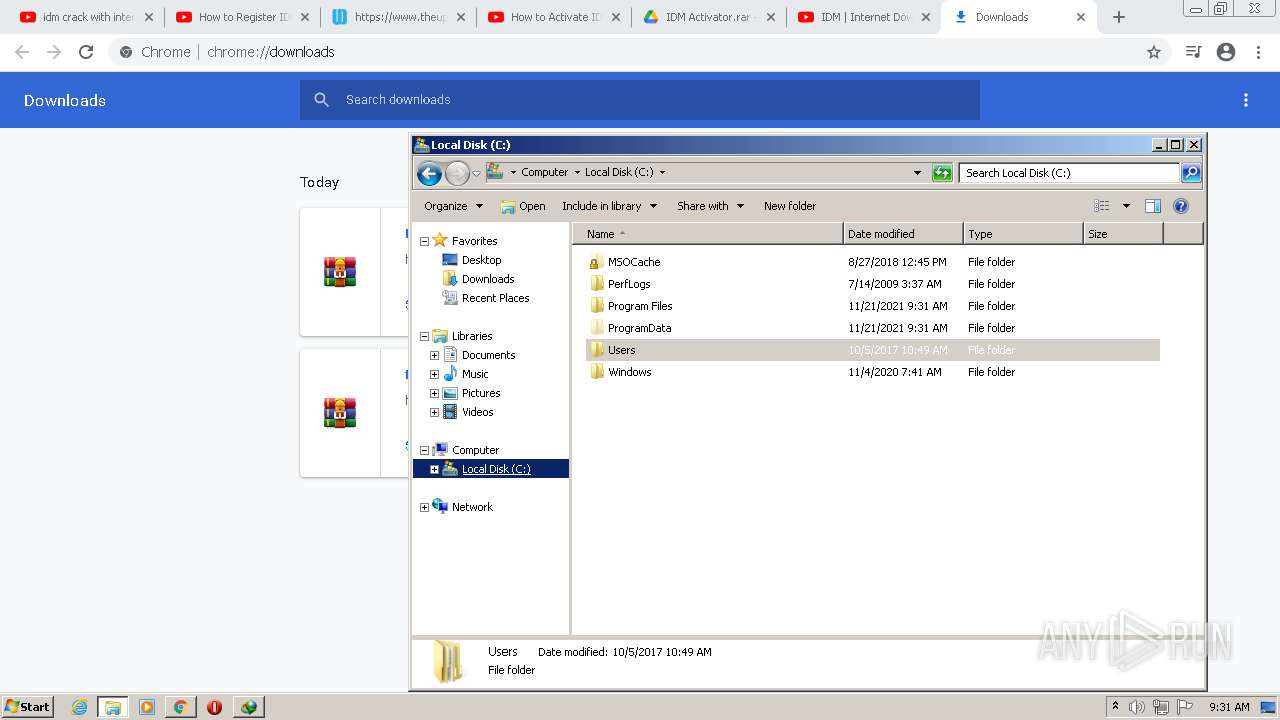Open the Share with dropdown
This screenshot has height=720, width=1280.
710,206
